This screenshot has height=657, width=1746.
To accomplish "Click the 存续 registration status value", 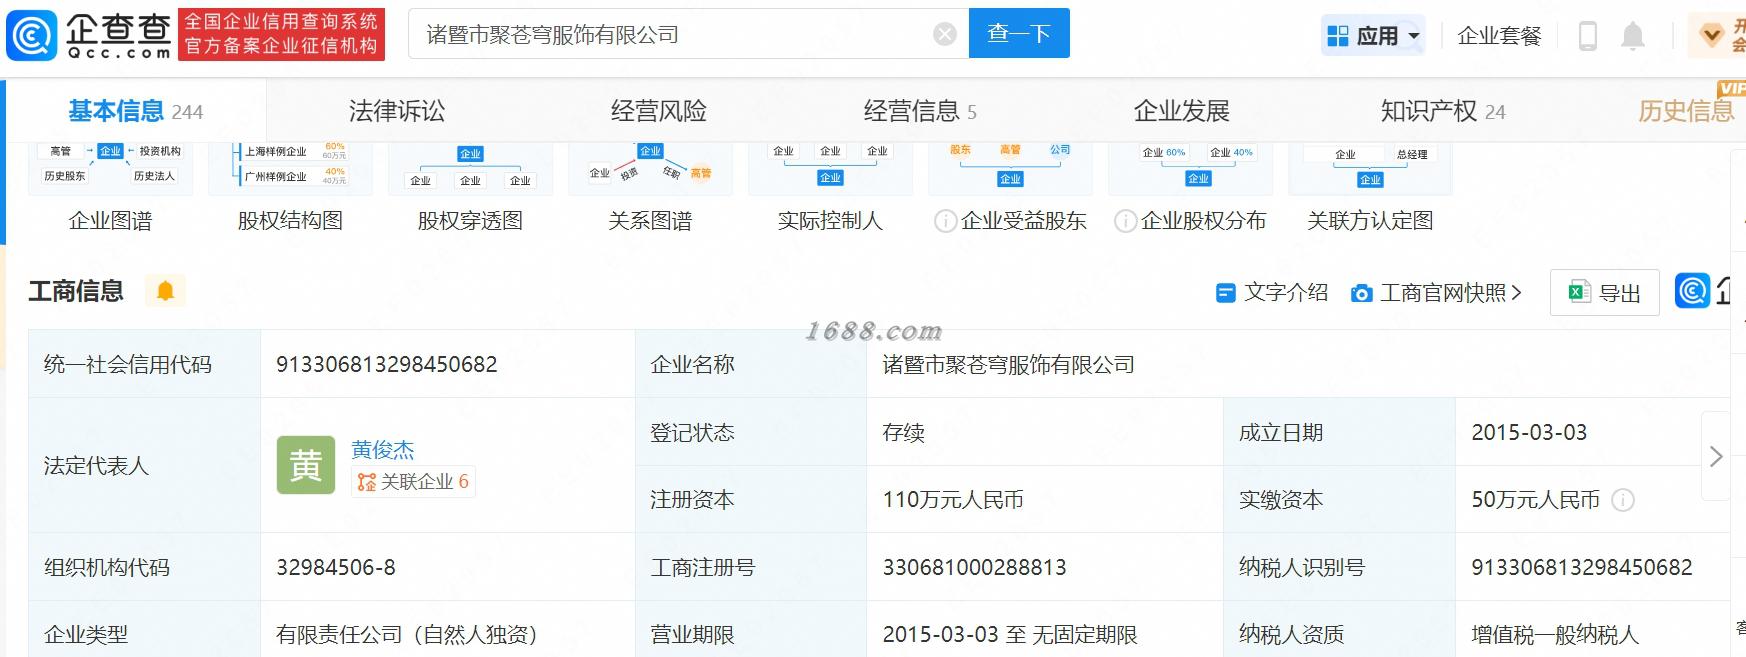I will point(903,432).
